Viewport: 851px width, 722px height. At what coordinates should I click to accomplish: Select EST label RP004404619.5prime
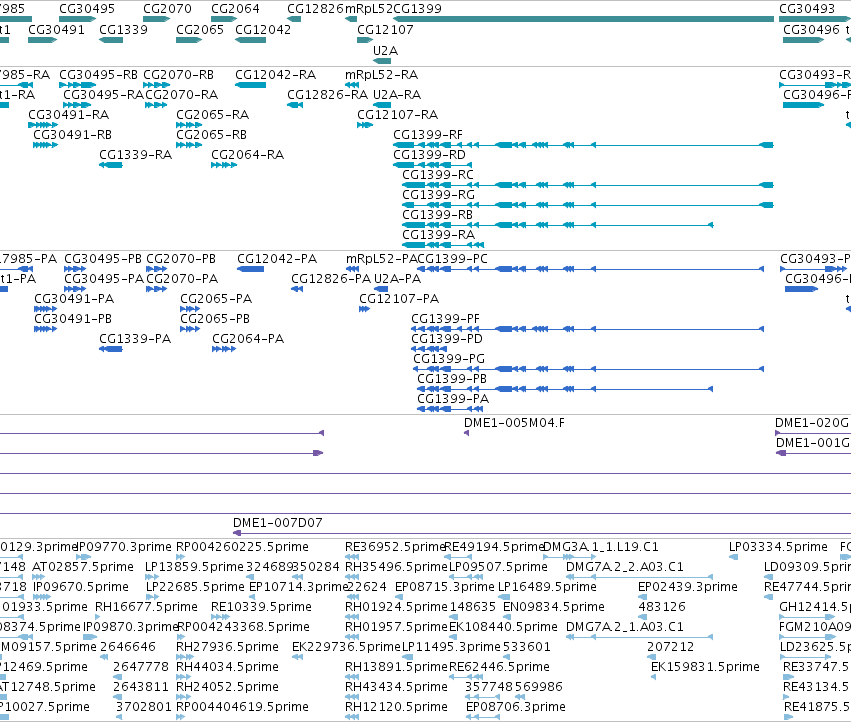click(242, 706)
